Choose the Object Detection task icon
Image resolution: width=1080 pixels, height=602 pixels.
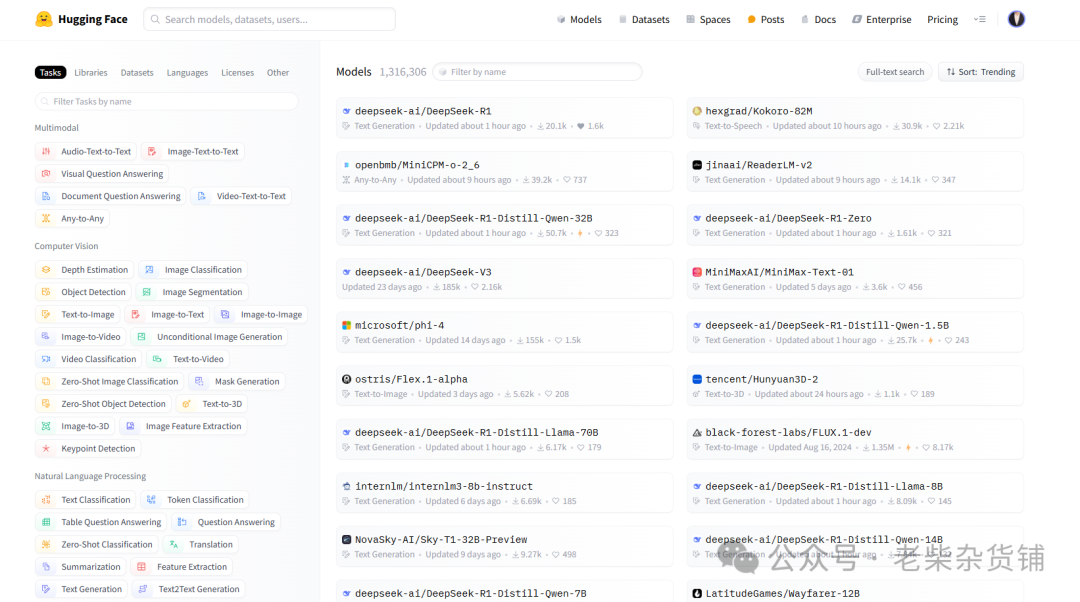click(x=46, y=292)
